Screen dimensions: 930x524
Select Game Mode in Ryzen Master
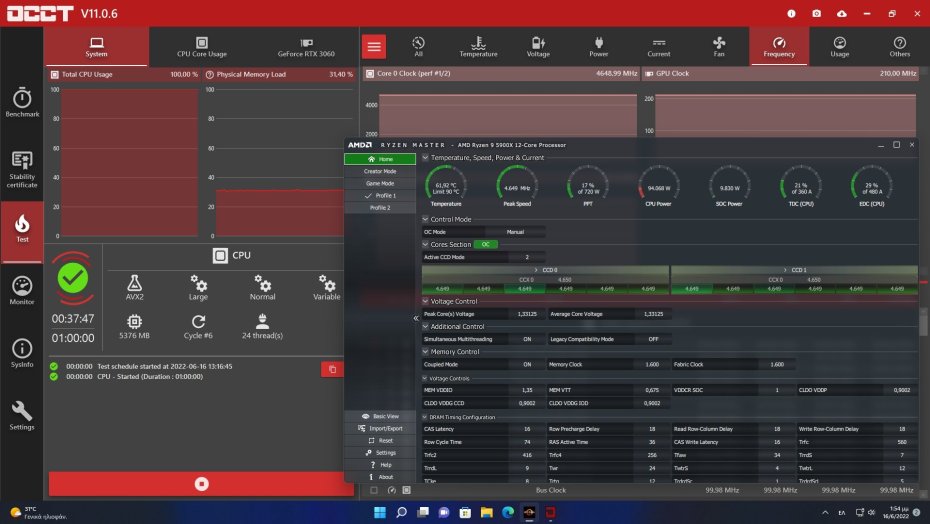(x=380, y=183)
